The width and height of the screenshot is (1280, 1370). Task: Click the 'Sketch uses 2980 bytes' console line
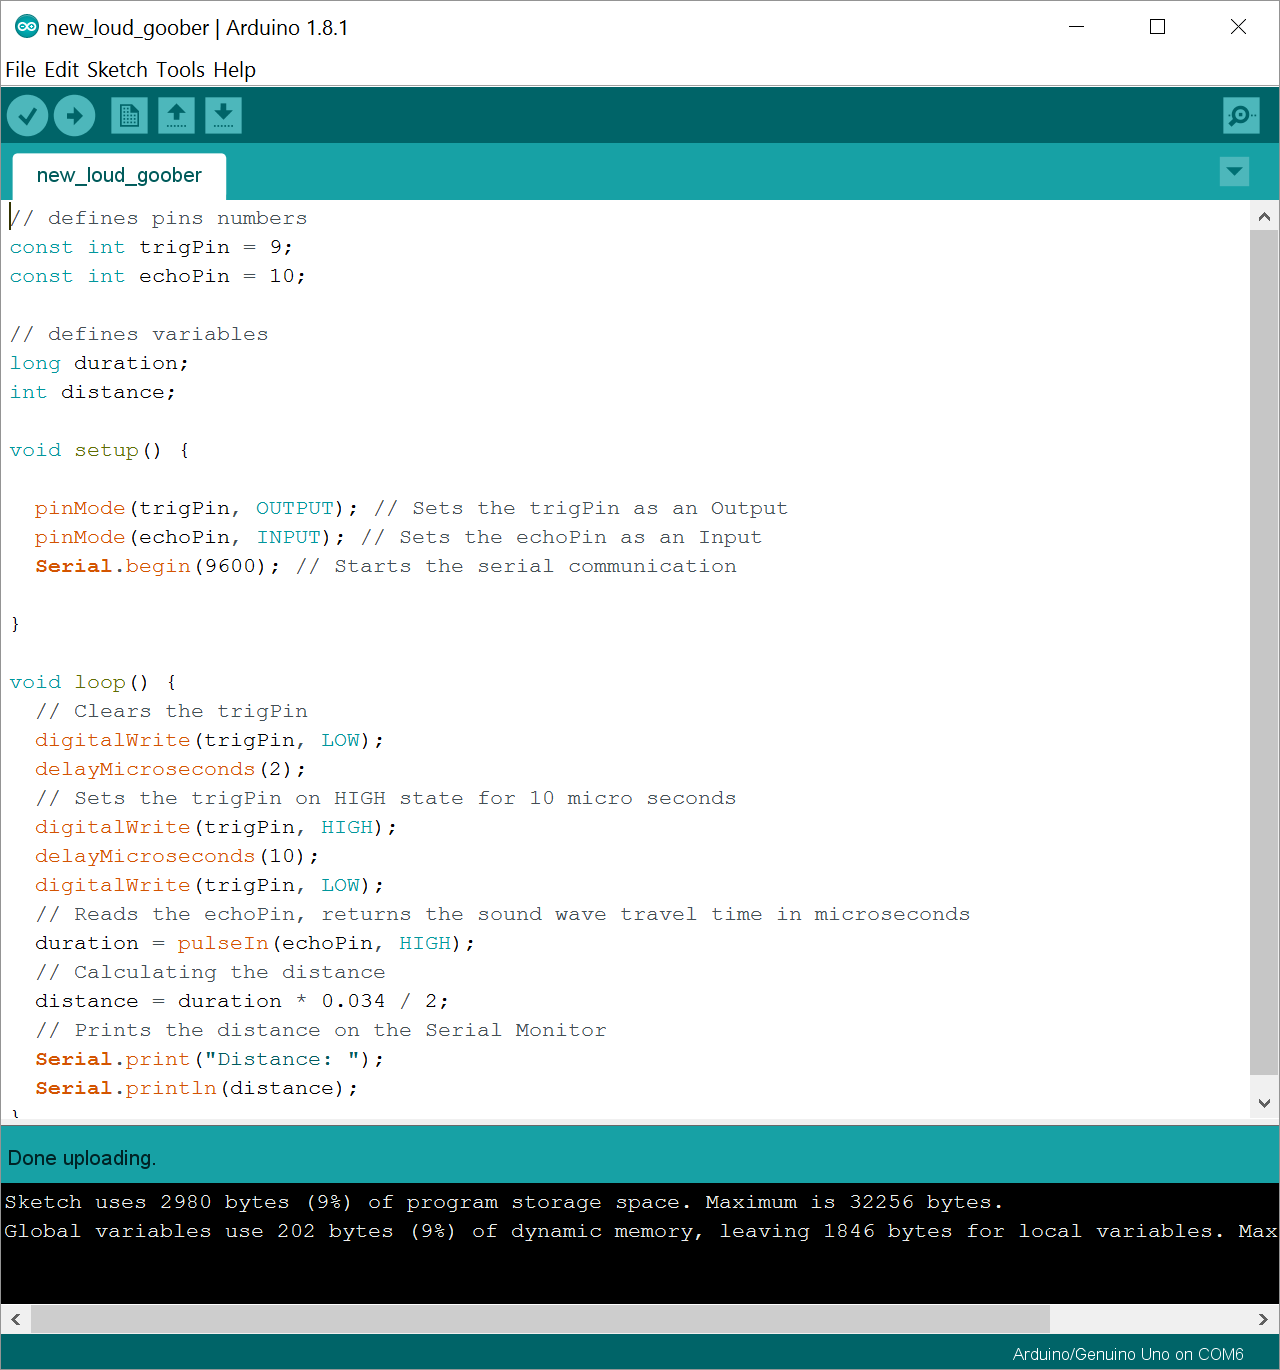point(503,1202)
